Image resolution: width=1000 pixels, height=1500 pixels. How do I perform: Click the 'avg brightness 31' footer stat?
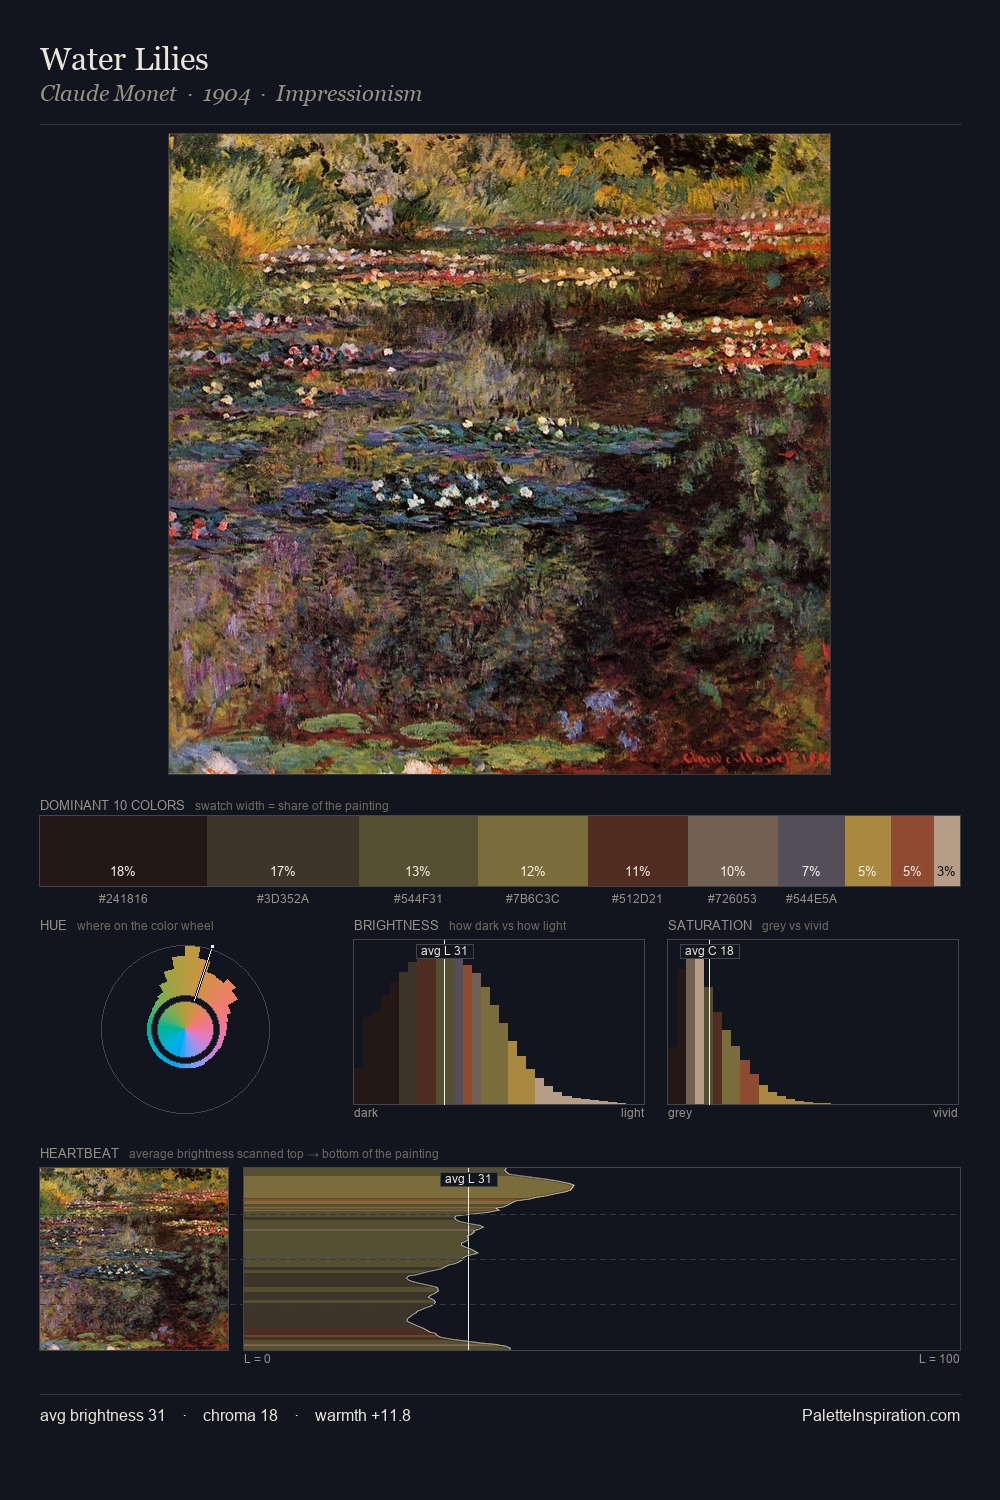[102, 1415]
